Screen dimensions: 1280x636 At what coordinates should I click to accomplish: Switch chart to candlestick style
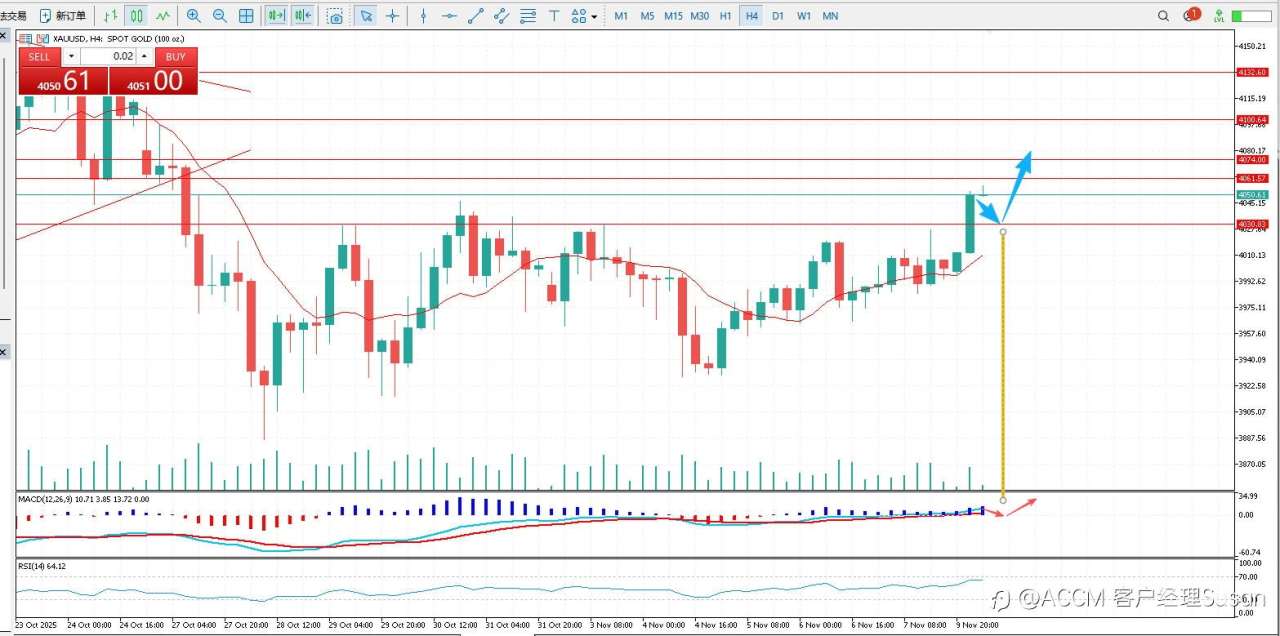click(136, 16)
